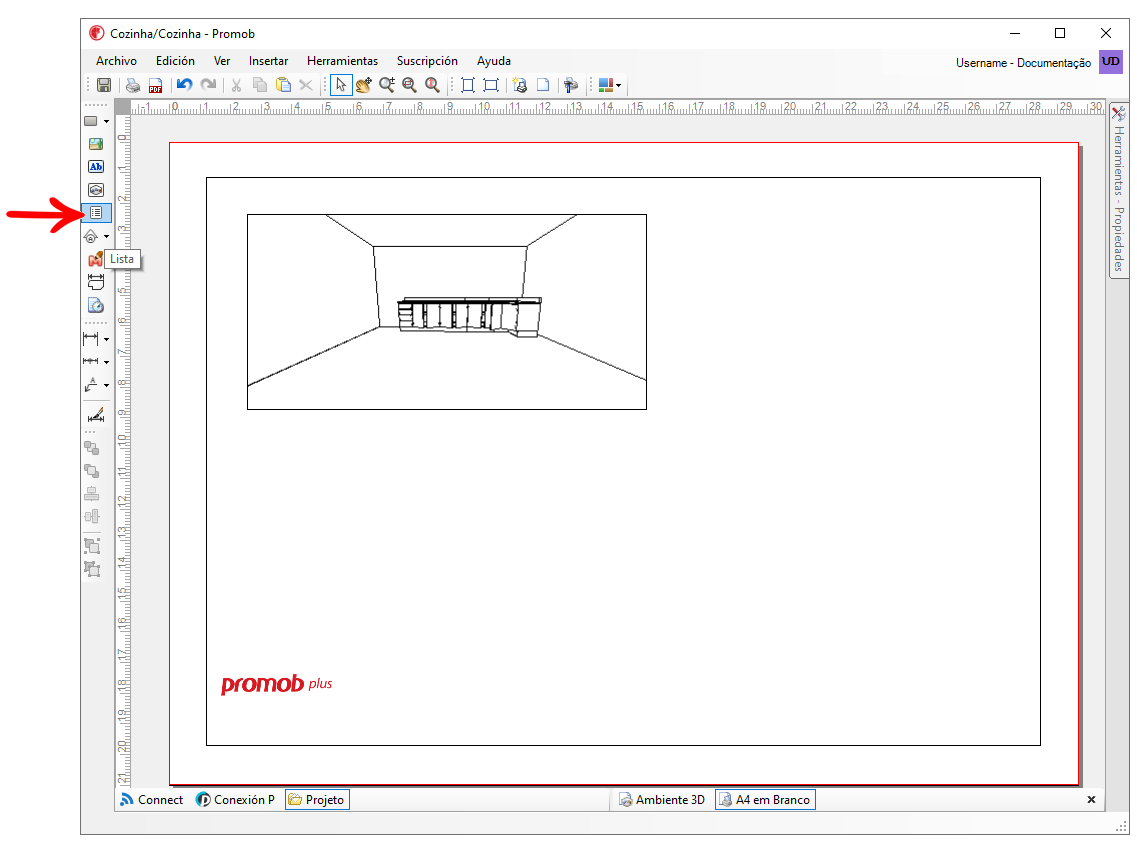Open the Insertar menu
The image size is (1137, 843).
[x=268, y=61]
